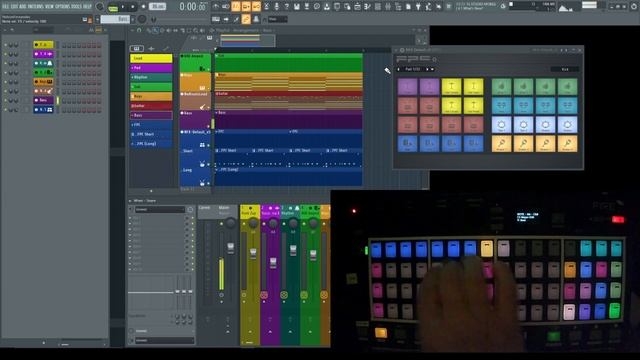Viewport: 640px width, 360px height.
Task: Open the Playlist window menu arrow
Action: (x=132, y=30)
